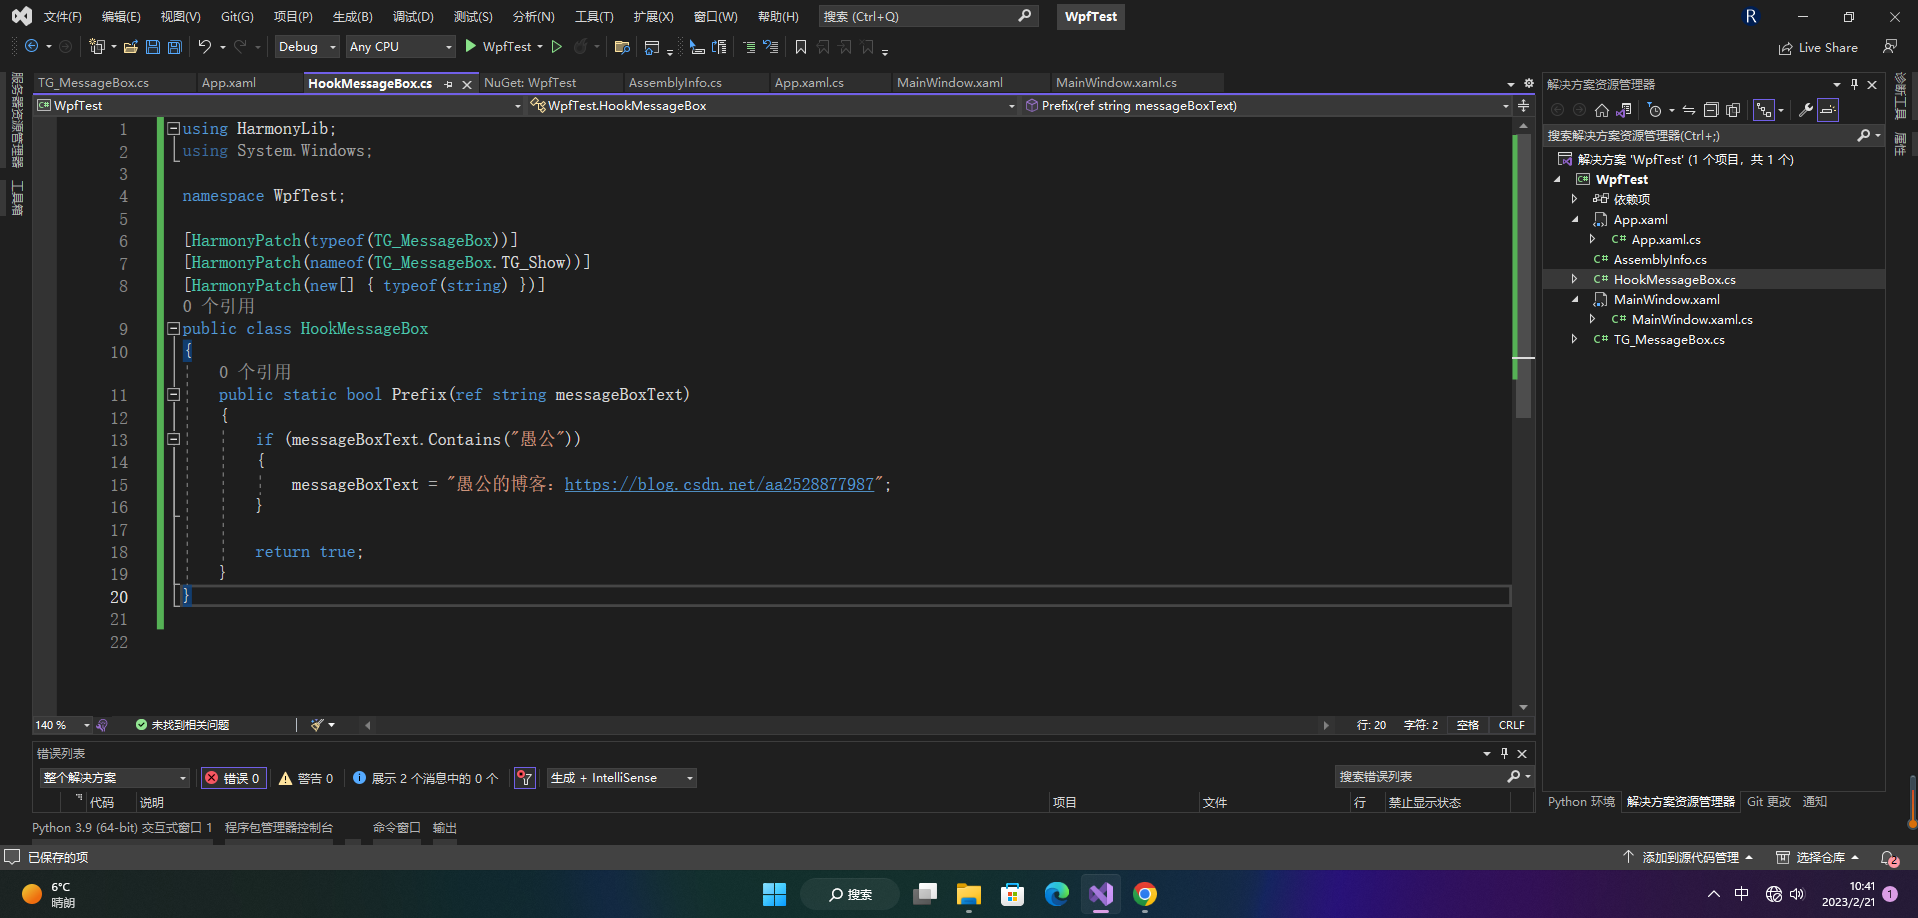Open Microsoft Edge from the taskbar

(1057, 894)
